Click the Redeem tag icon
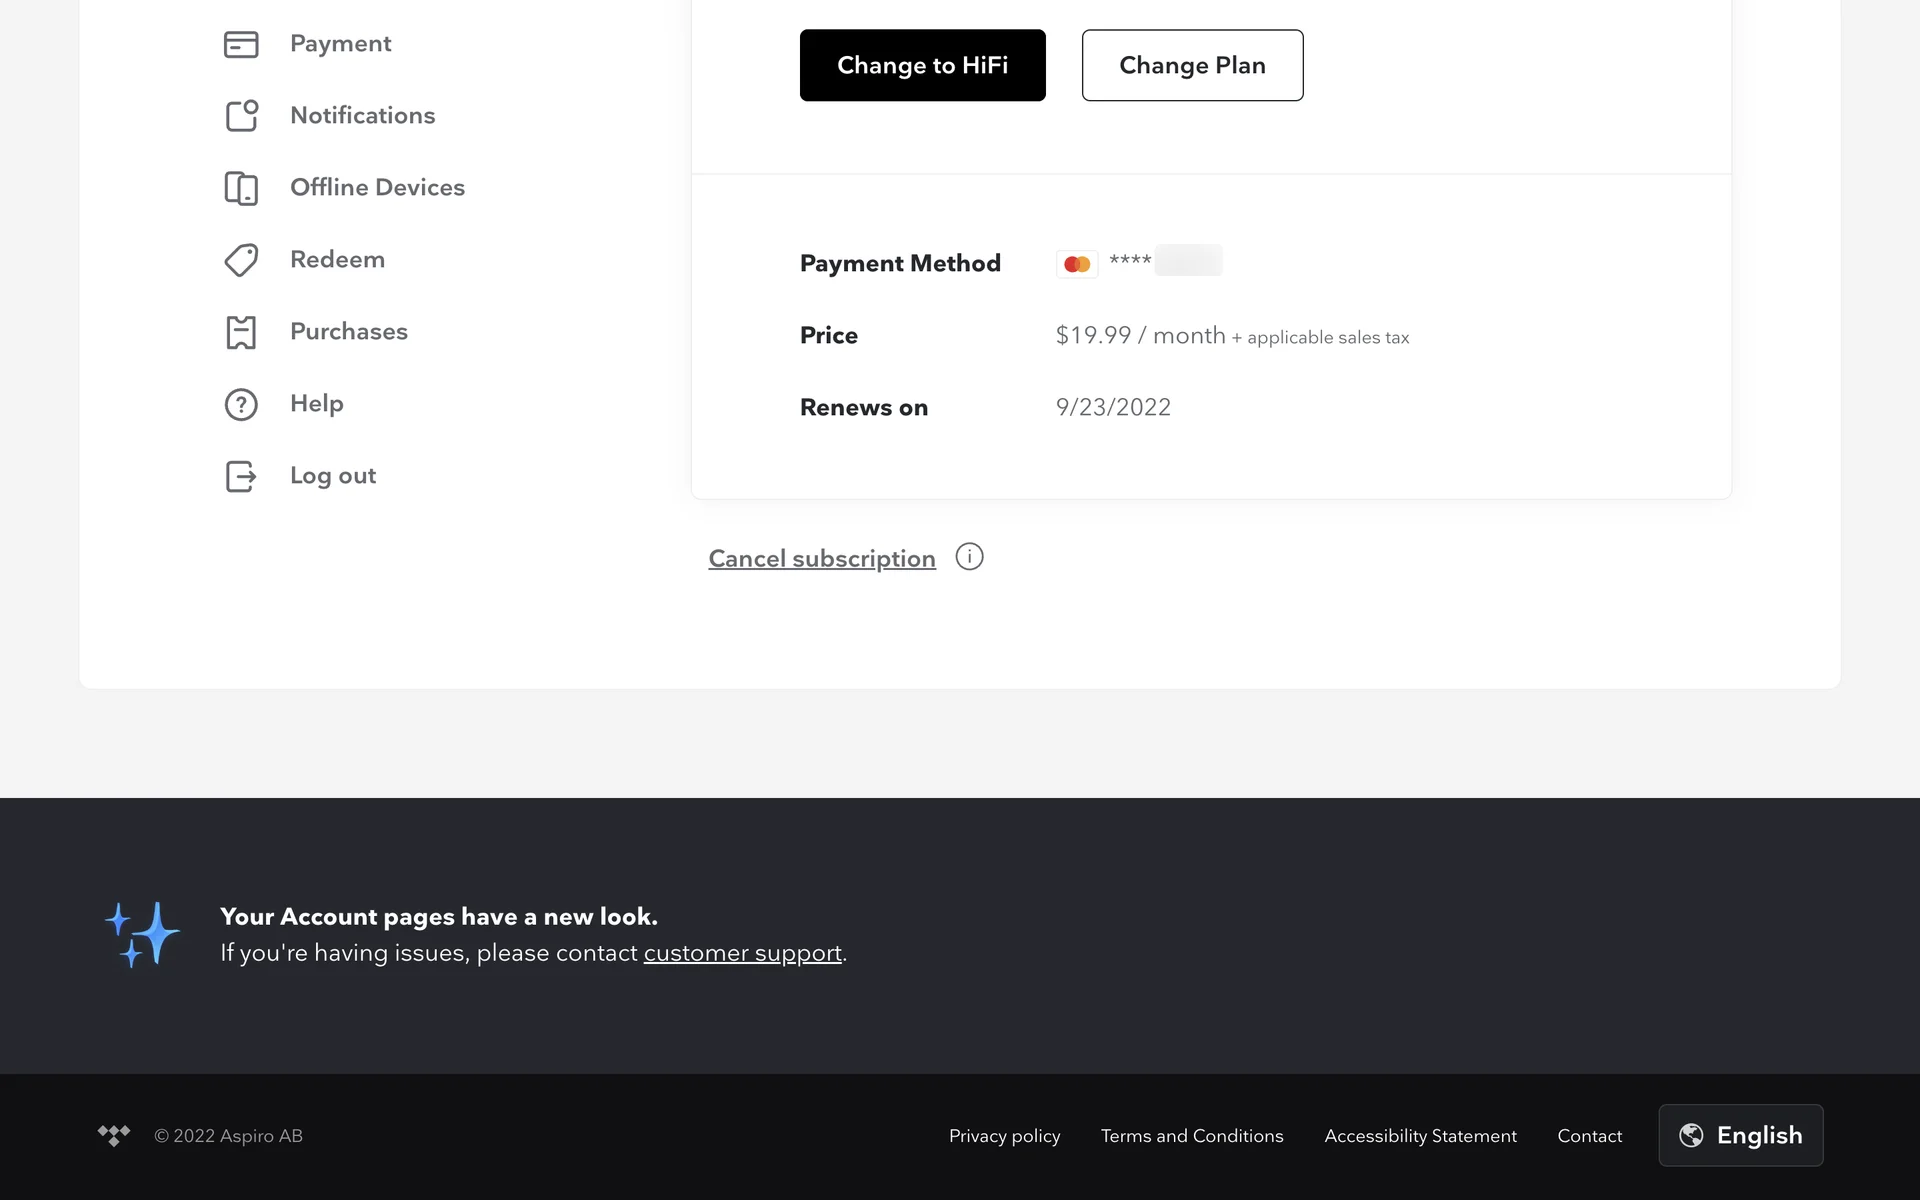The height and width of the screenshot is (1200, 1920). (x=241, y=260)
